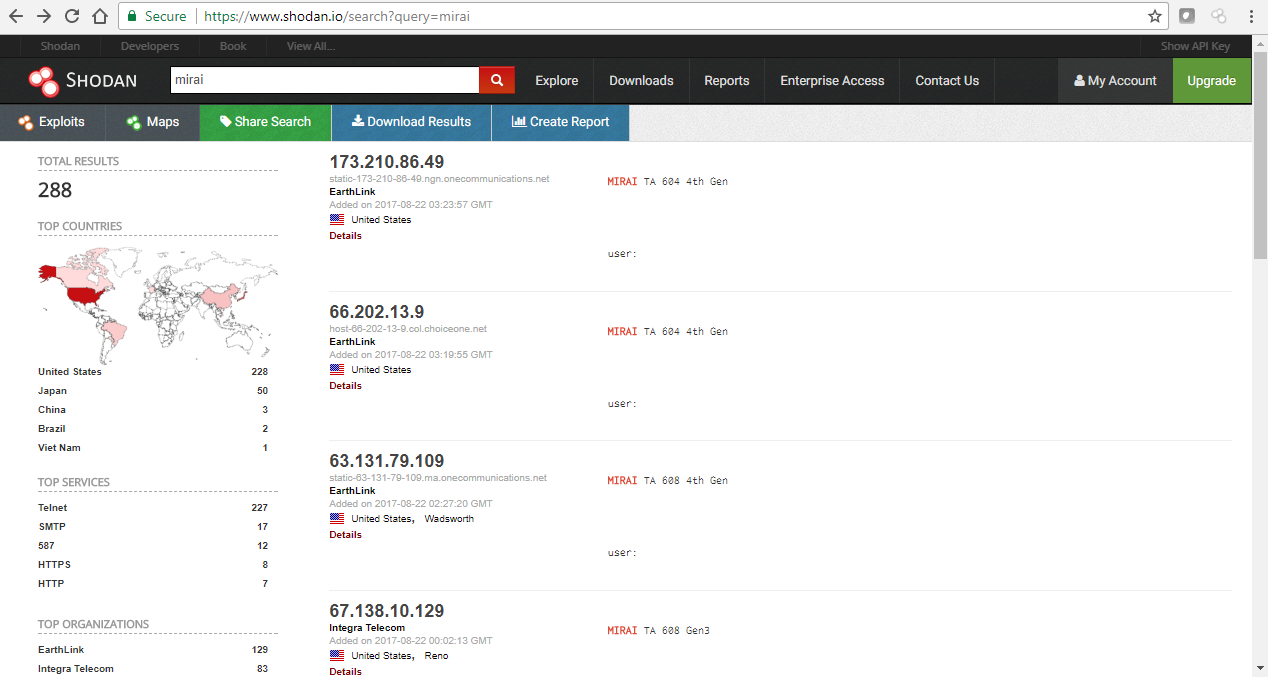Viewport: 1268px width, 677px height.
Task: Switch to the Reports tab
Action: 726,80
